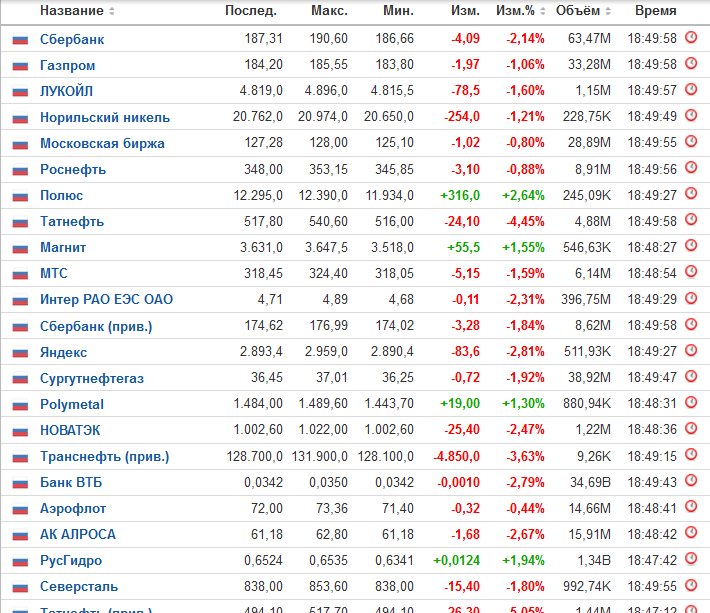Click sort arrows next to Объём header
The height and width of the screenshot is (613, 710).
click(608, 11)
